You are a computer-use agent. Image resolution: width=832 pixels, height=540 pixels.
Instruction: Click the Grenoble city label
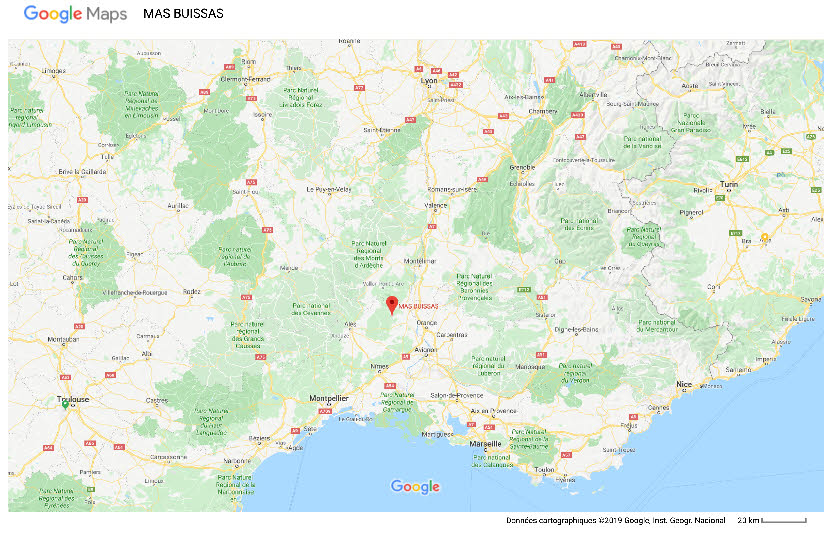click(x=523, y=166)
